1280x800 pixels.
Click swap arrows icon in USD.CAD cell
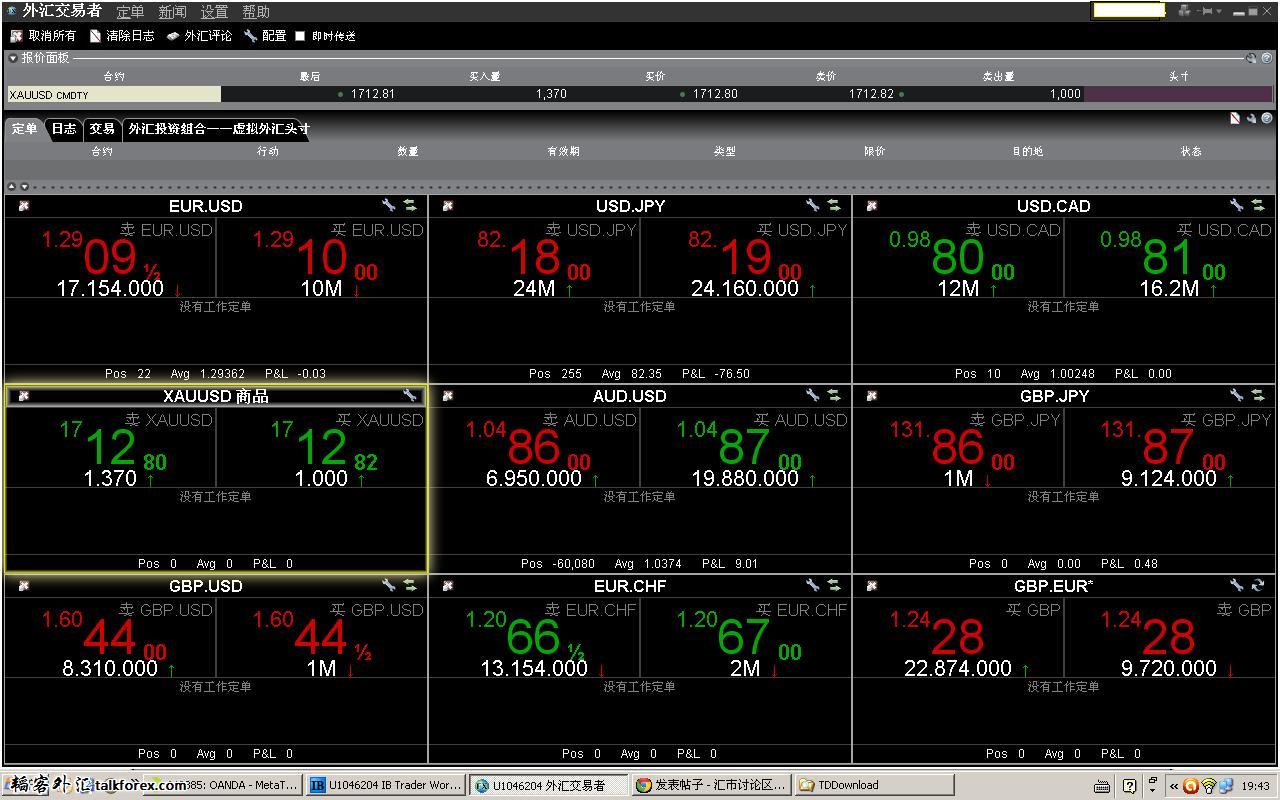coord(1258,205)
